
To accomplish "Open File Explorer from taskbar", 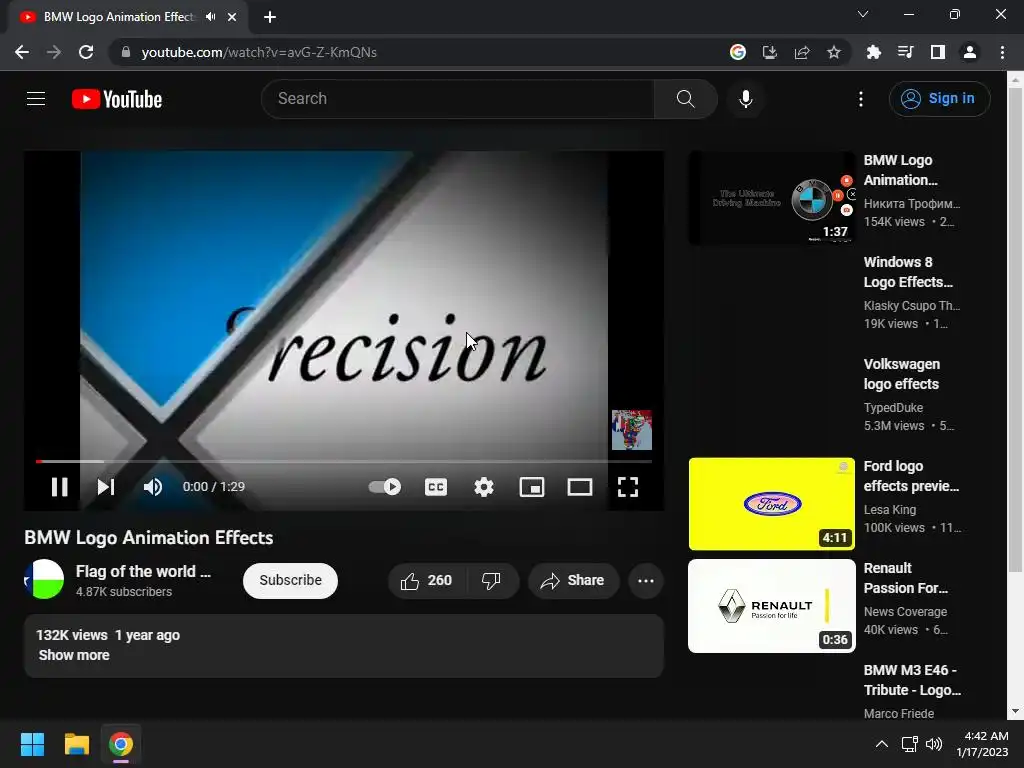I will click(76, 744).
